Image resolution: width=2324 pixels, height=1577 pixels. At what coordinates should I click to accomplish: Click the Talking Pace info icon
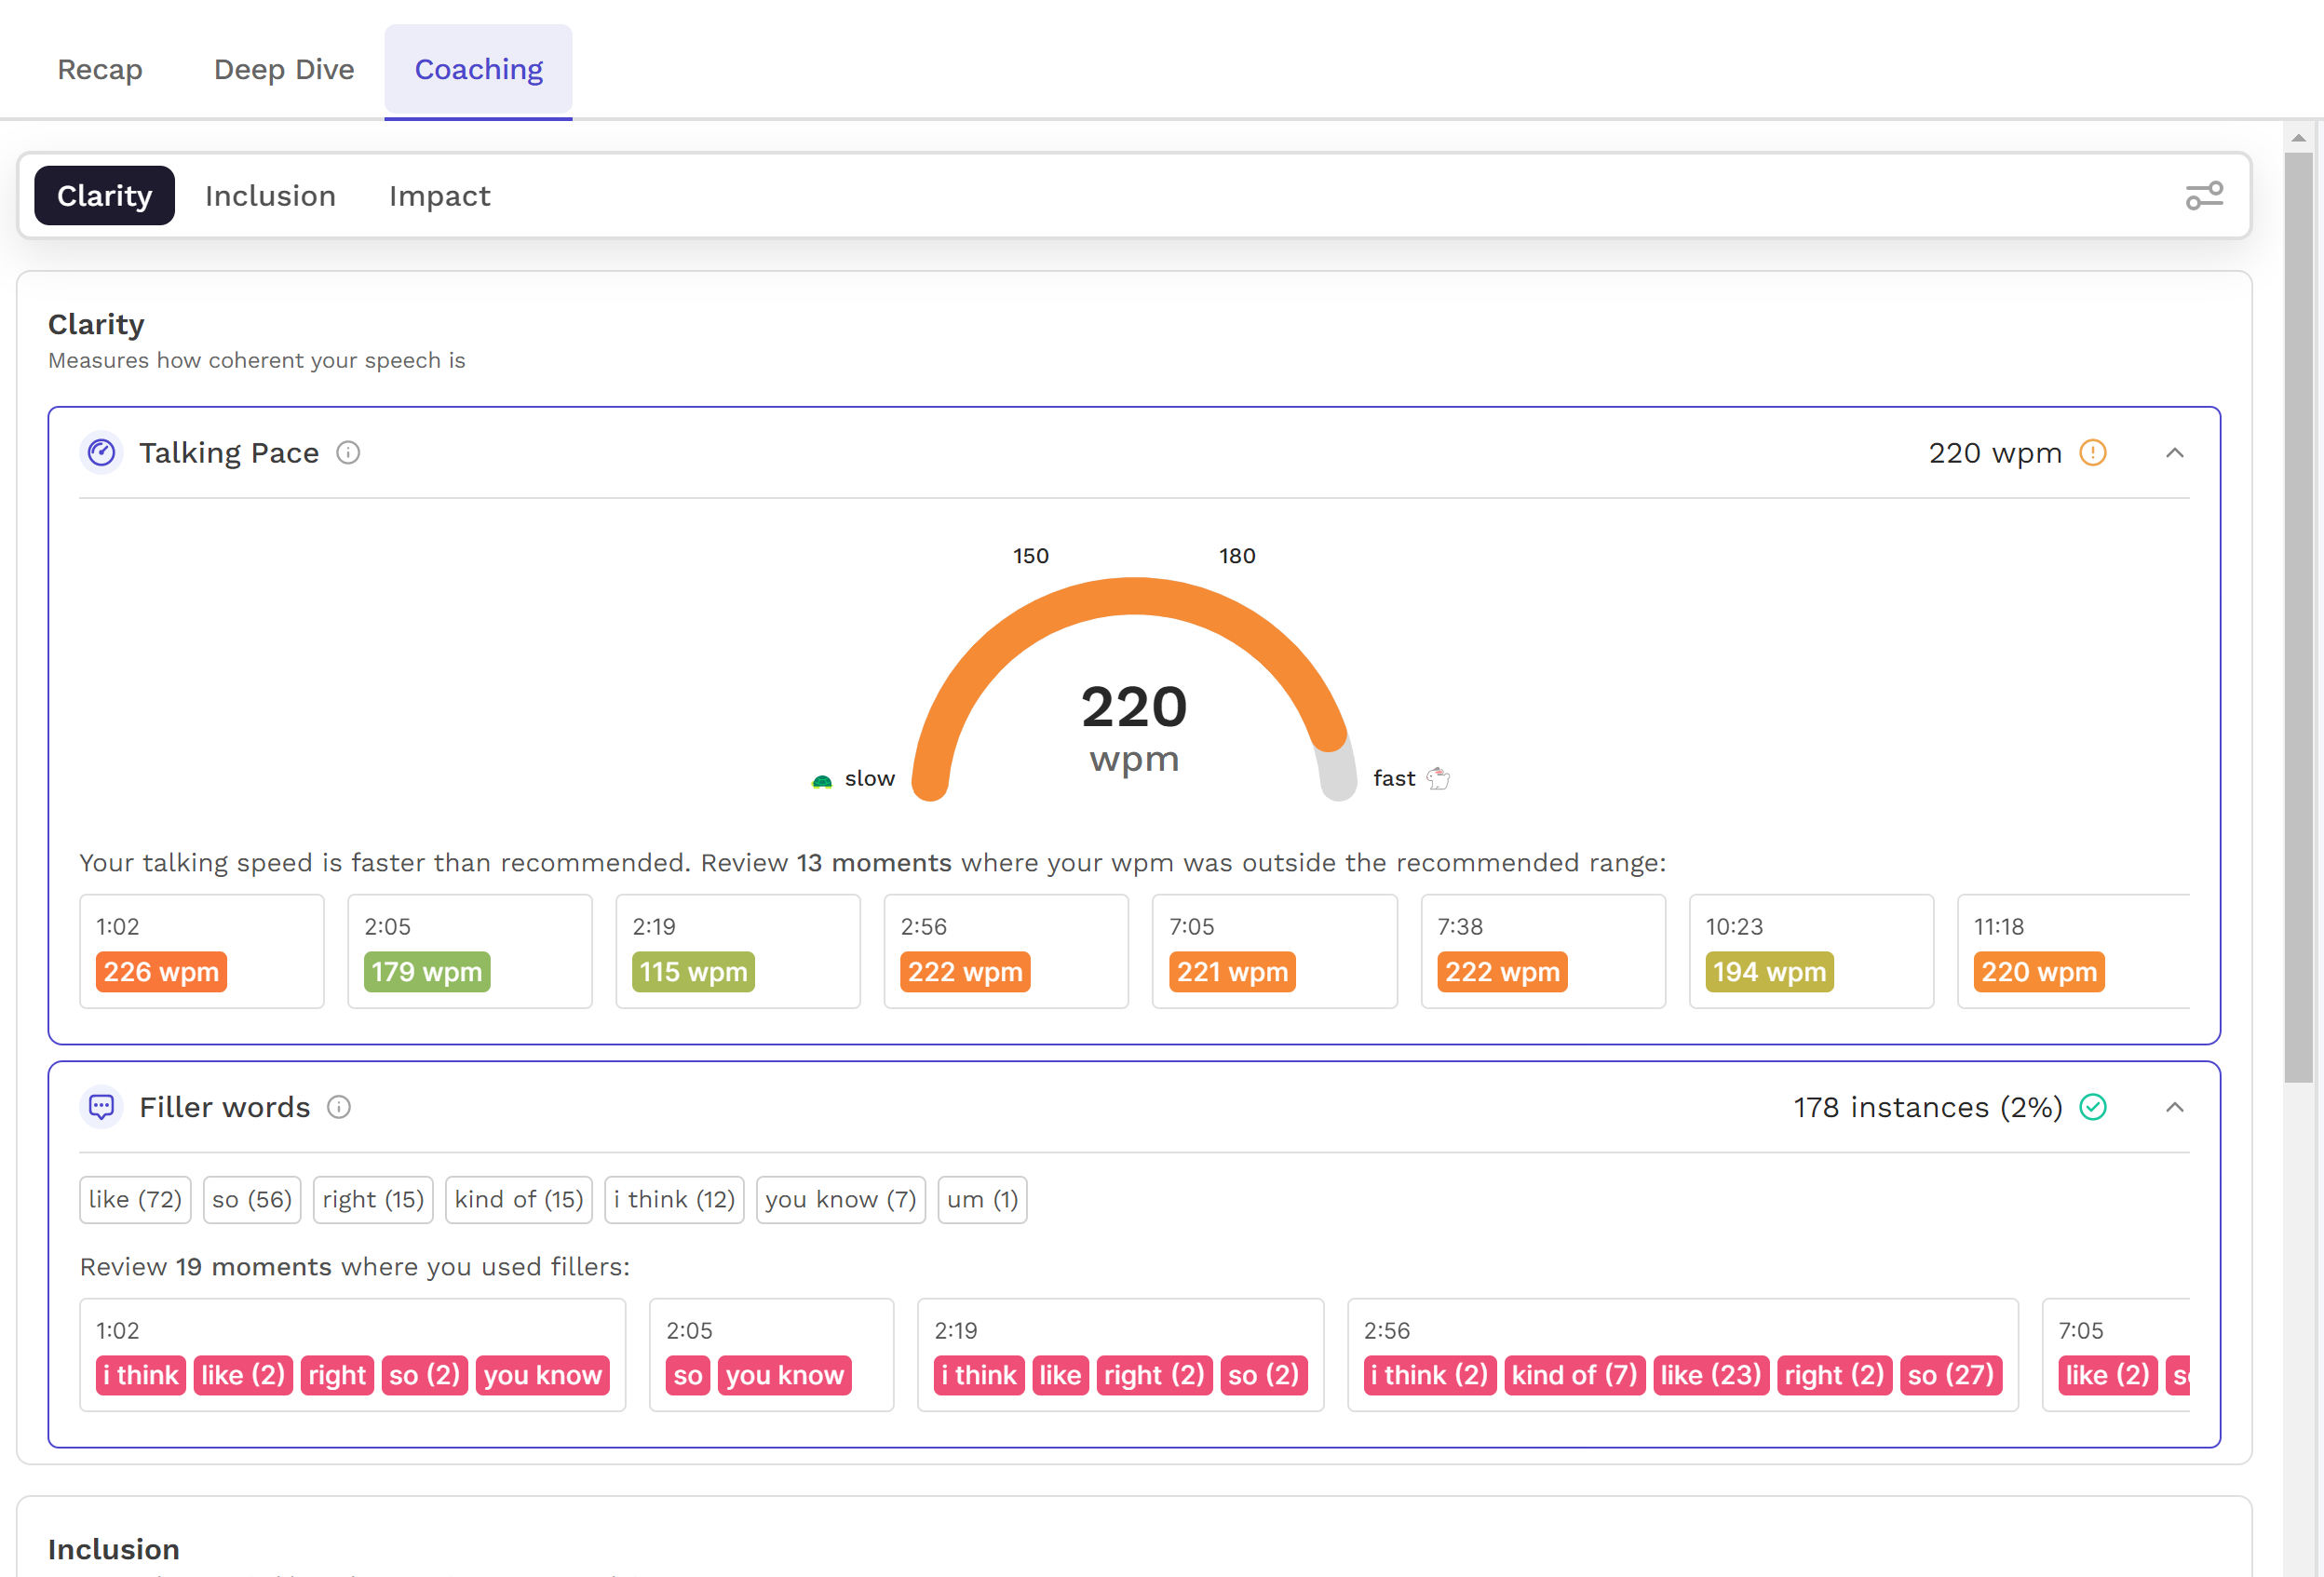point(348,453)
